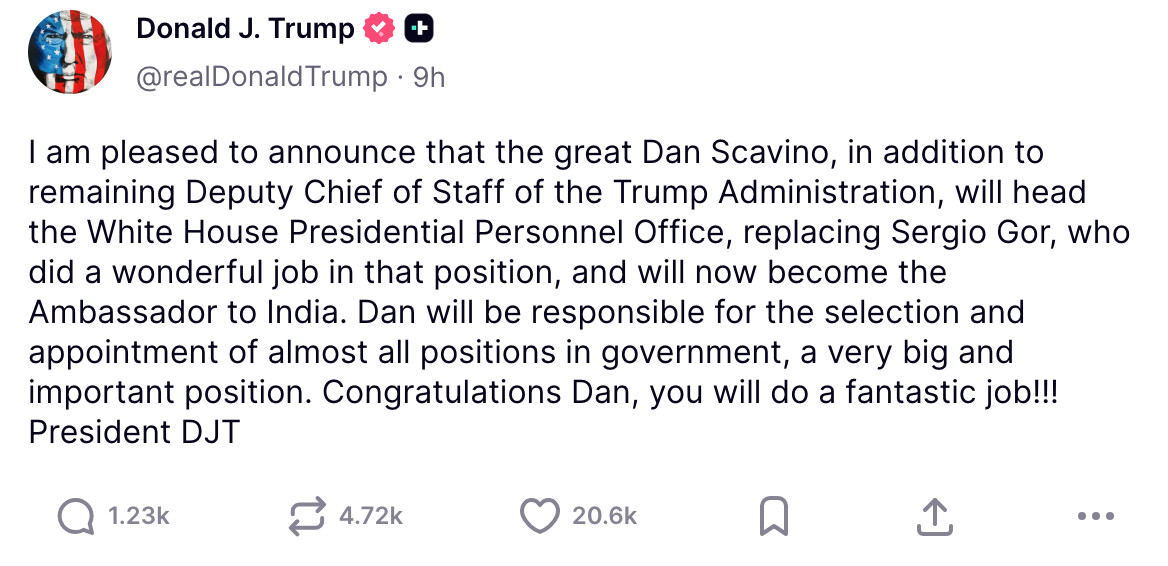Screen dimensions: 1168x566
Task: Like the post with the heart icon
Action: (540, 516)
